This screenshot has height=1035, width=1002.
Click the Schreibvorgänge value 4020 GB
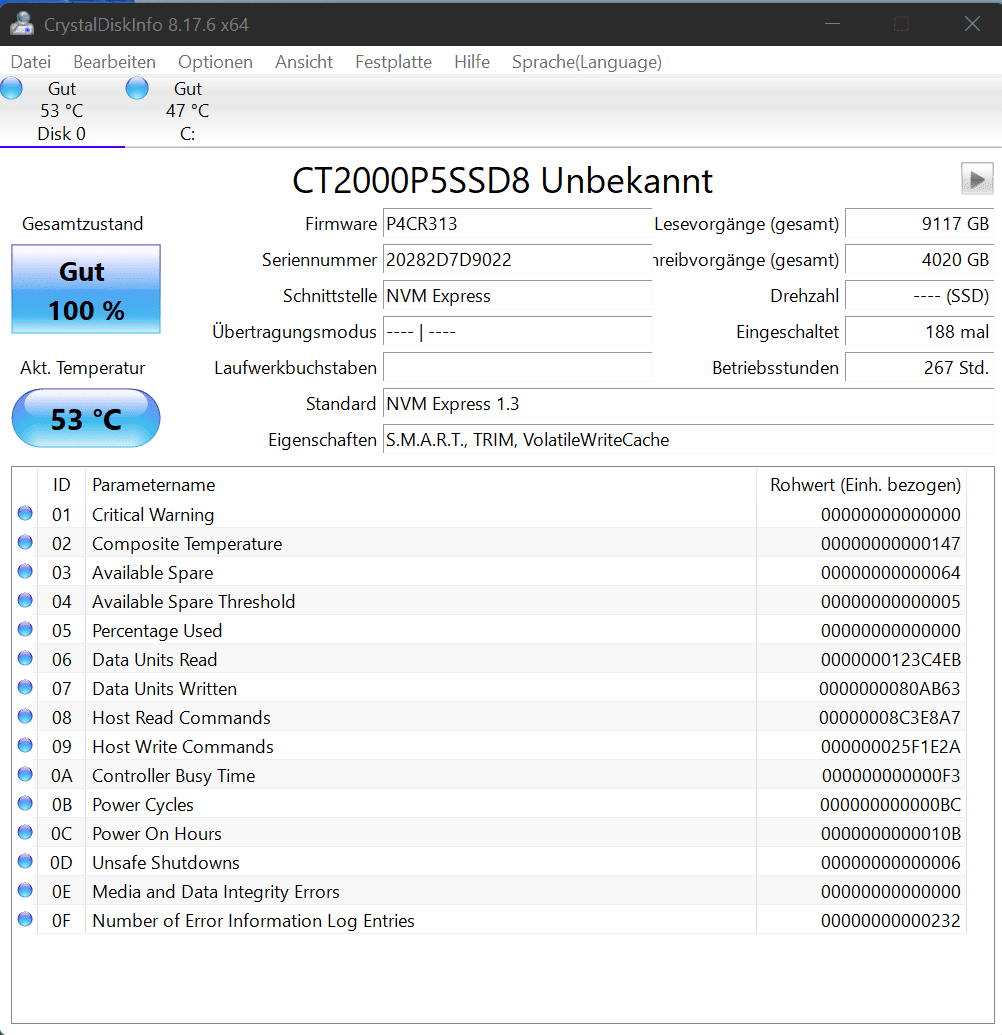919,260
